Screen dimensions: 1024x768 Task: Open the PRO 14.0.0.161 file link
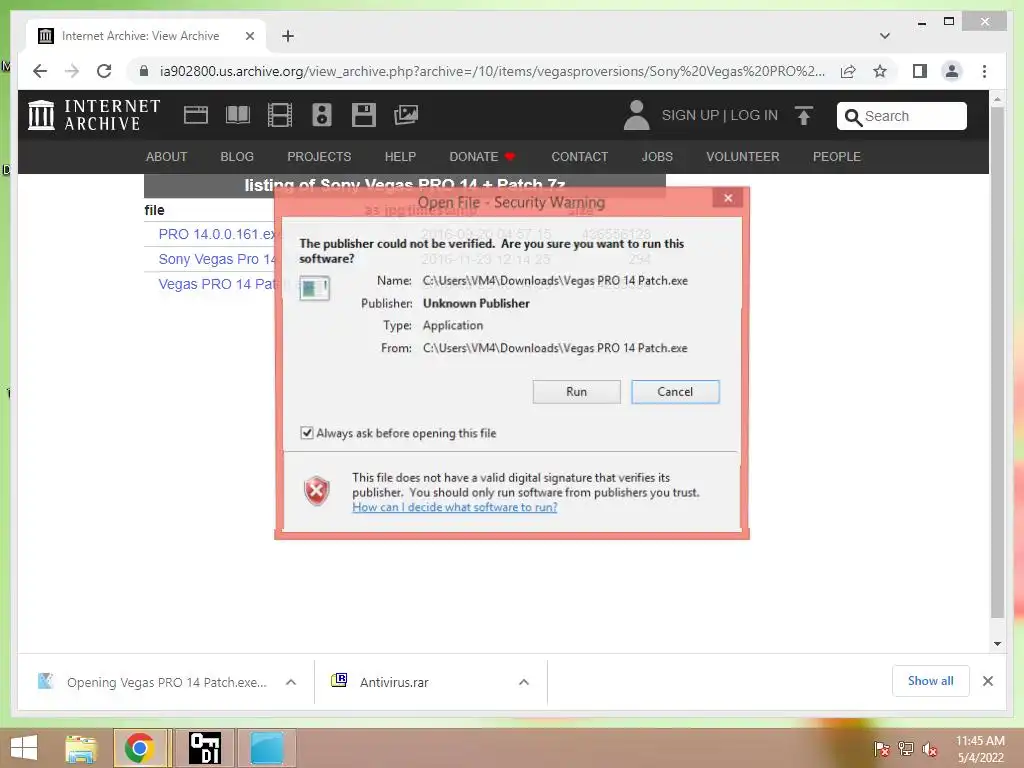click(x=216, y=234)
